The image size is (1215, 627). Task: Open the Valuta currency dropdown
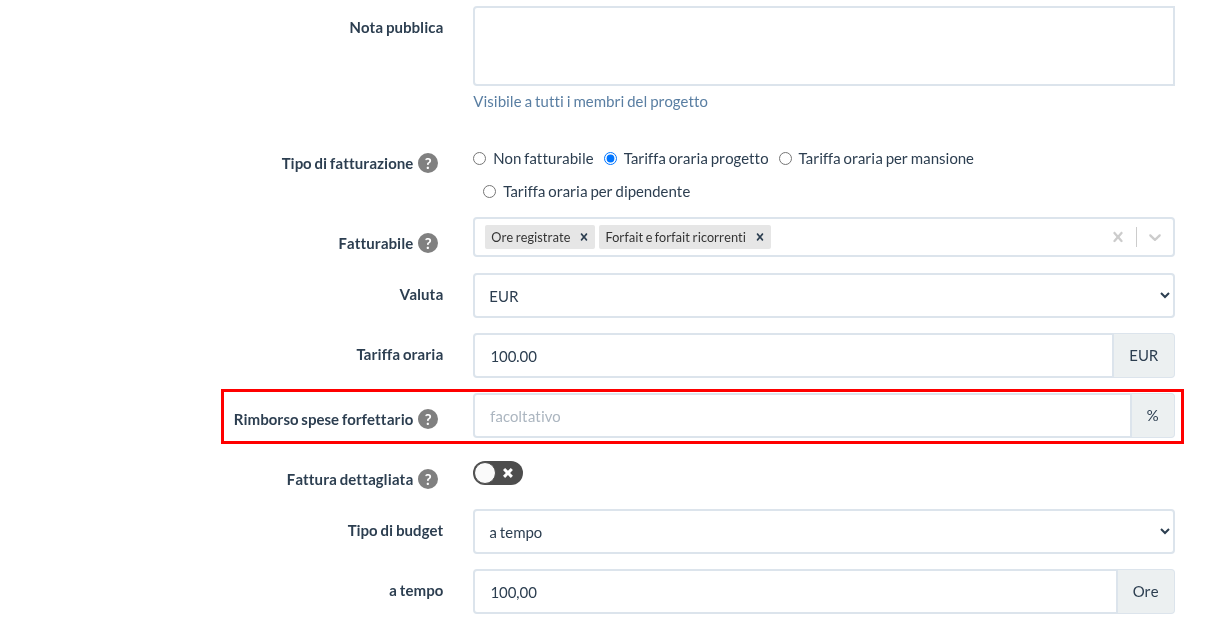(824, 296)
